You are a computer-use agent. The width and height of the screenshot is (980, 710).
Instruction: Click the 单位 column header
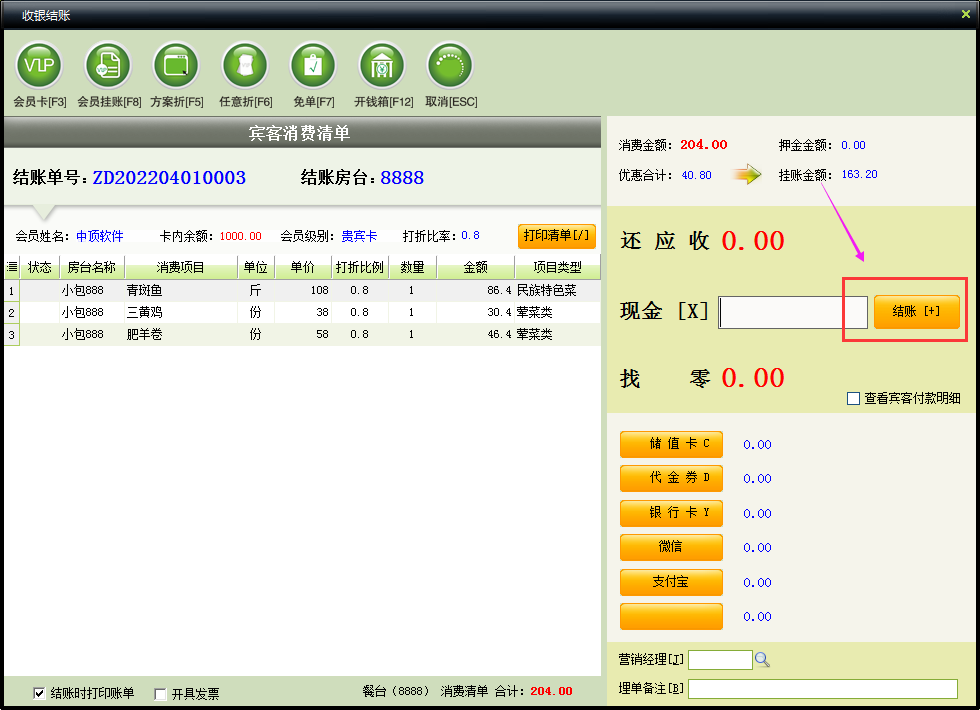point(256,268)
